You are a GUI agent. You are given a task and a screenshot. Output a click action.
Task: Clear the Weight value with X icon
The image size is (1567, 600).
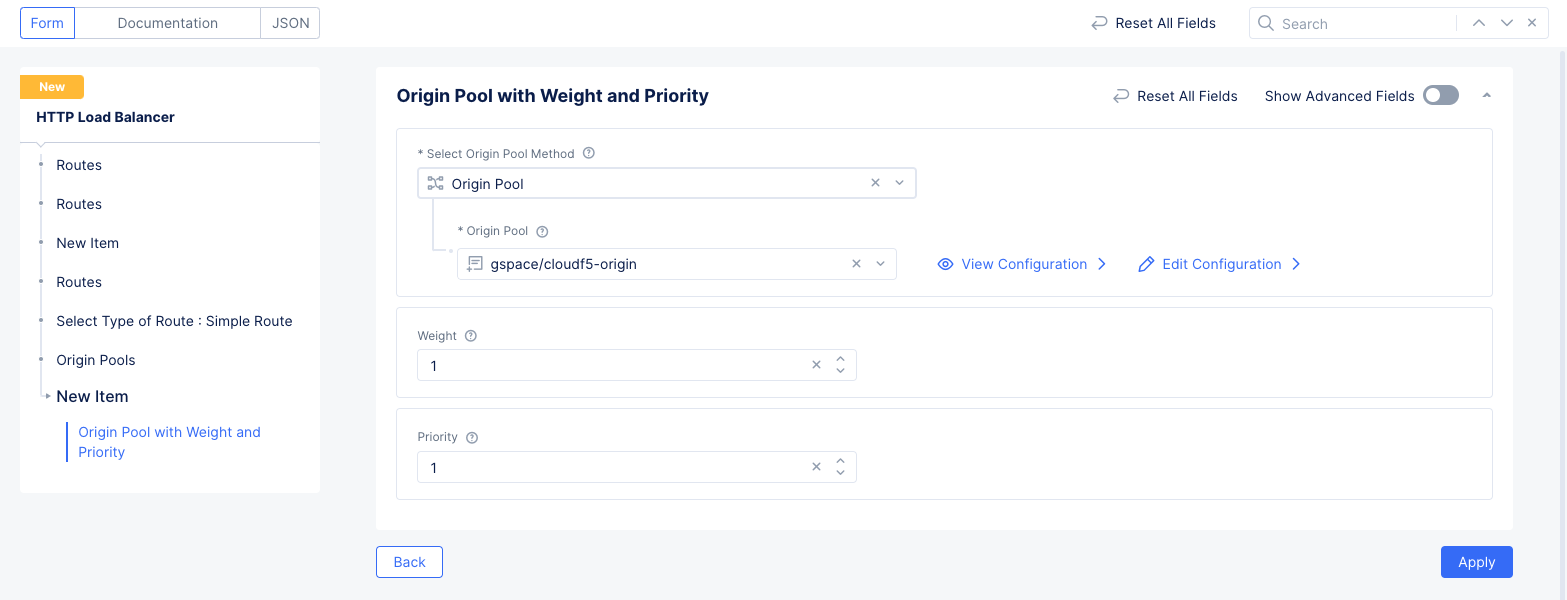coord(816,365)
